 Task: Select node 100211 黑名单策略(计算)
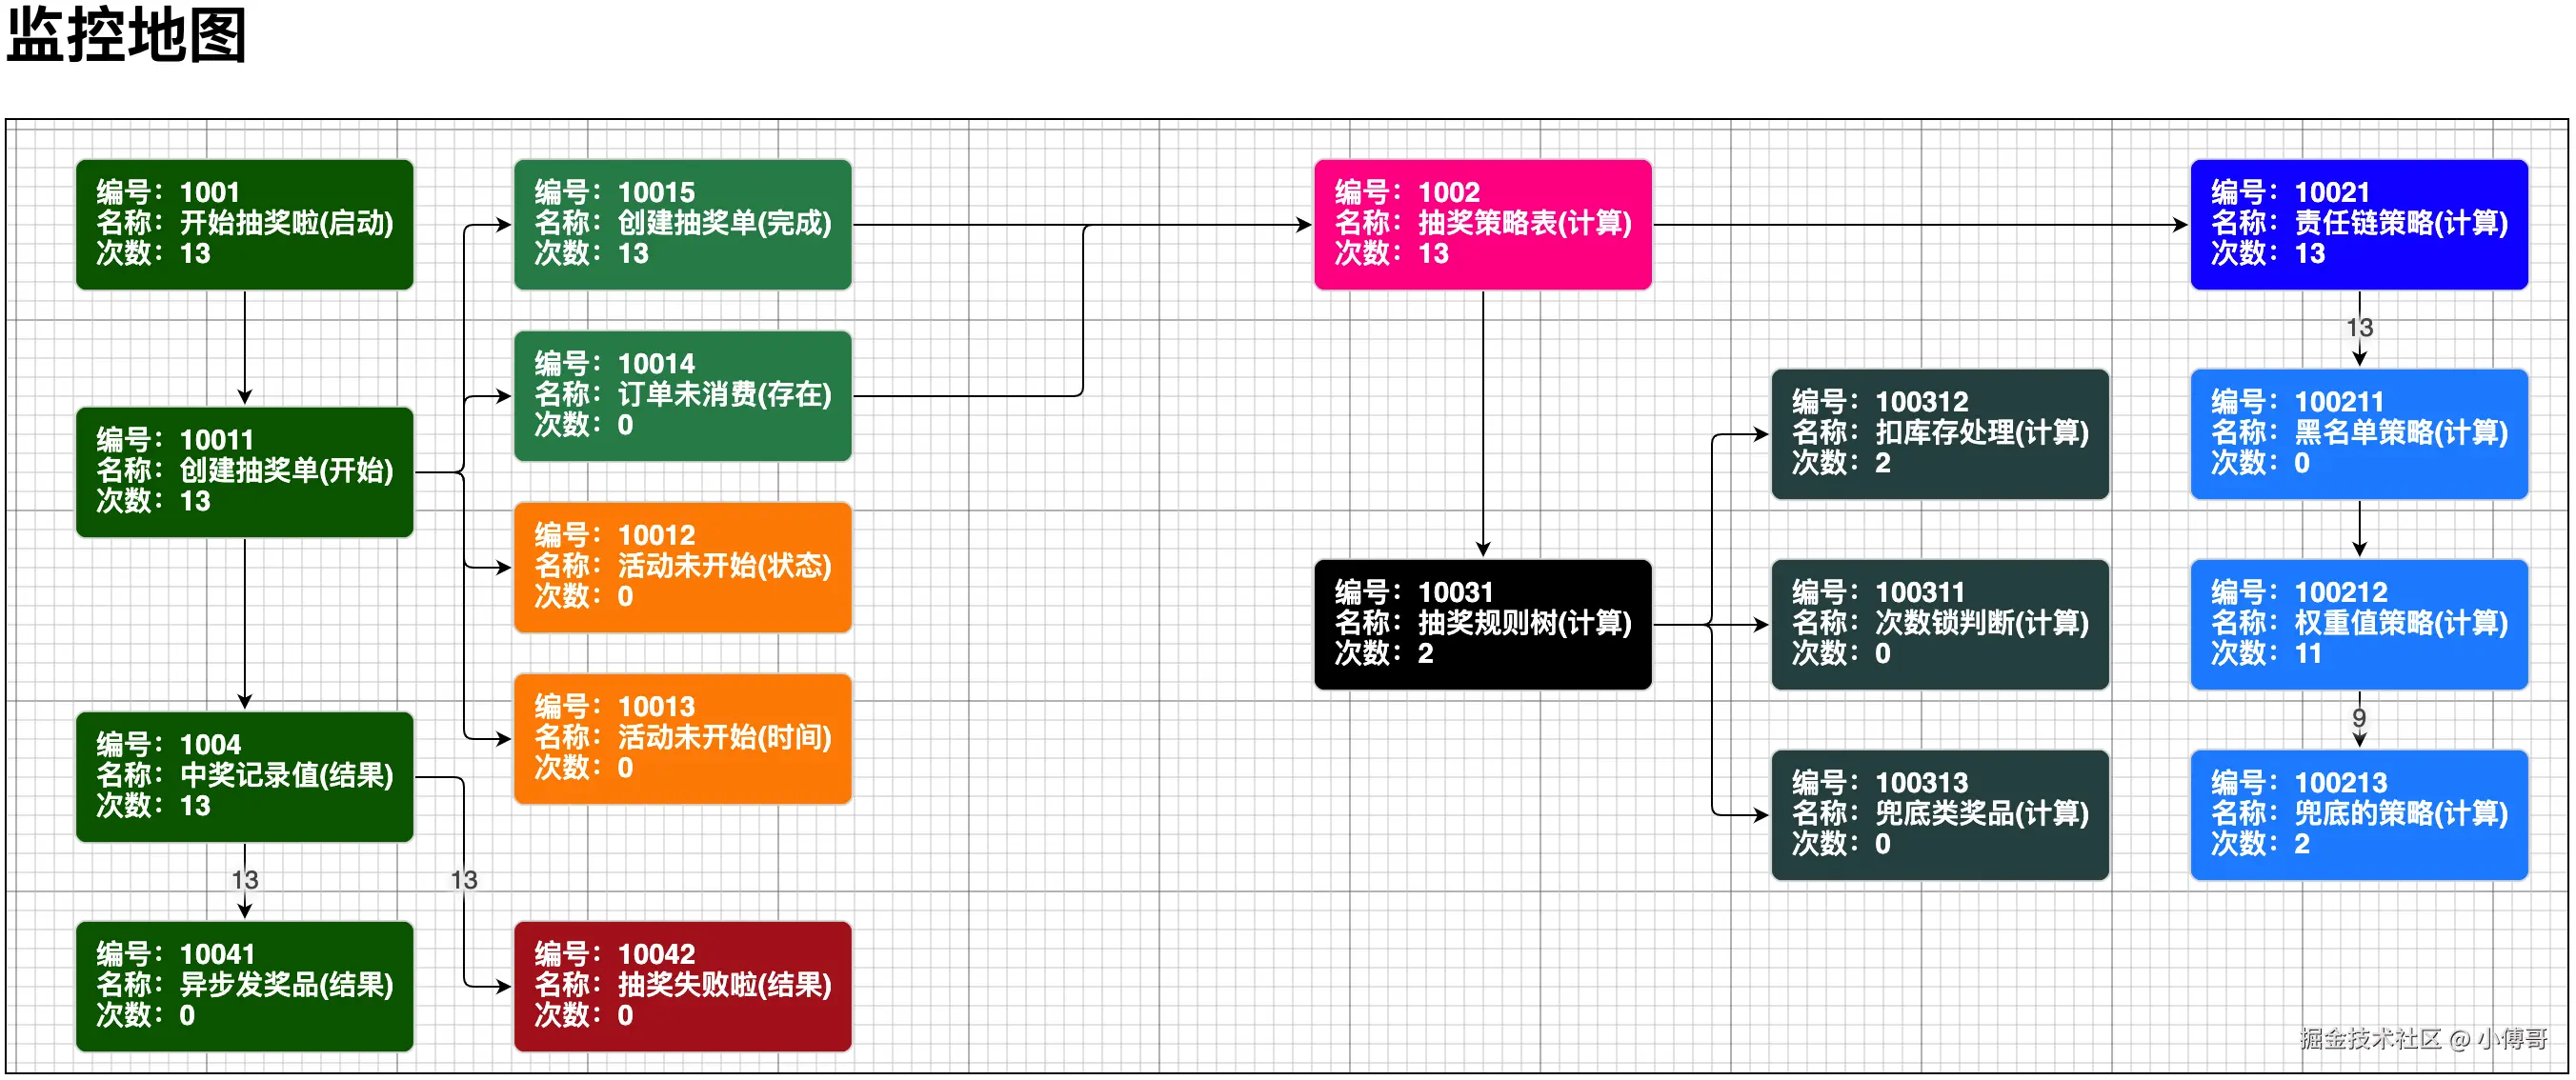(2358, 433)
